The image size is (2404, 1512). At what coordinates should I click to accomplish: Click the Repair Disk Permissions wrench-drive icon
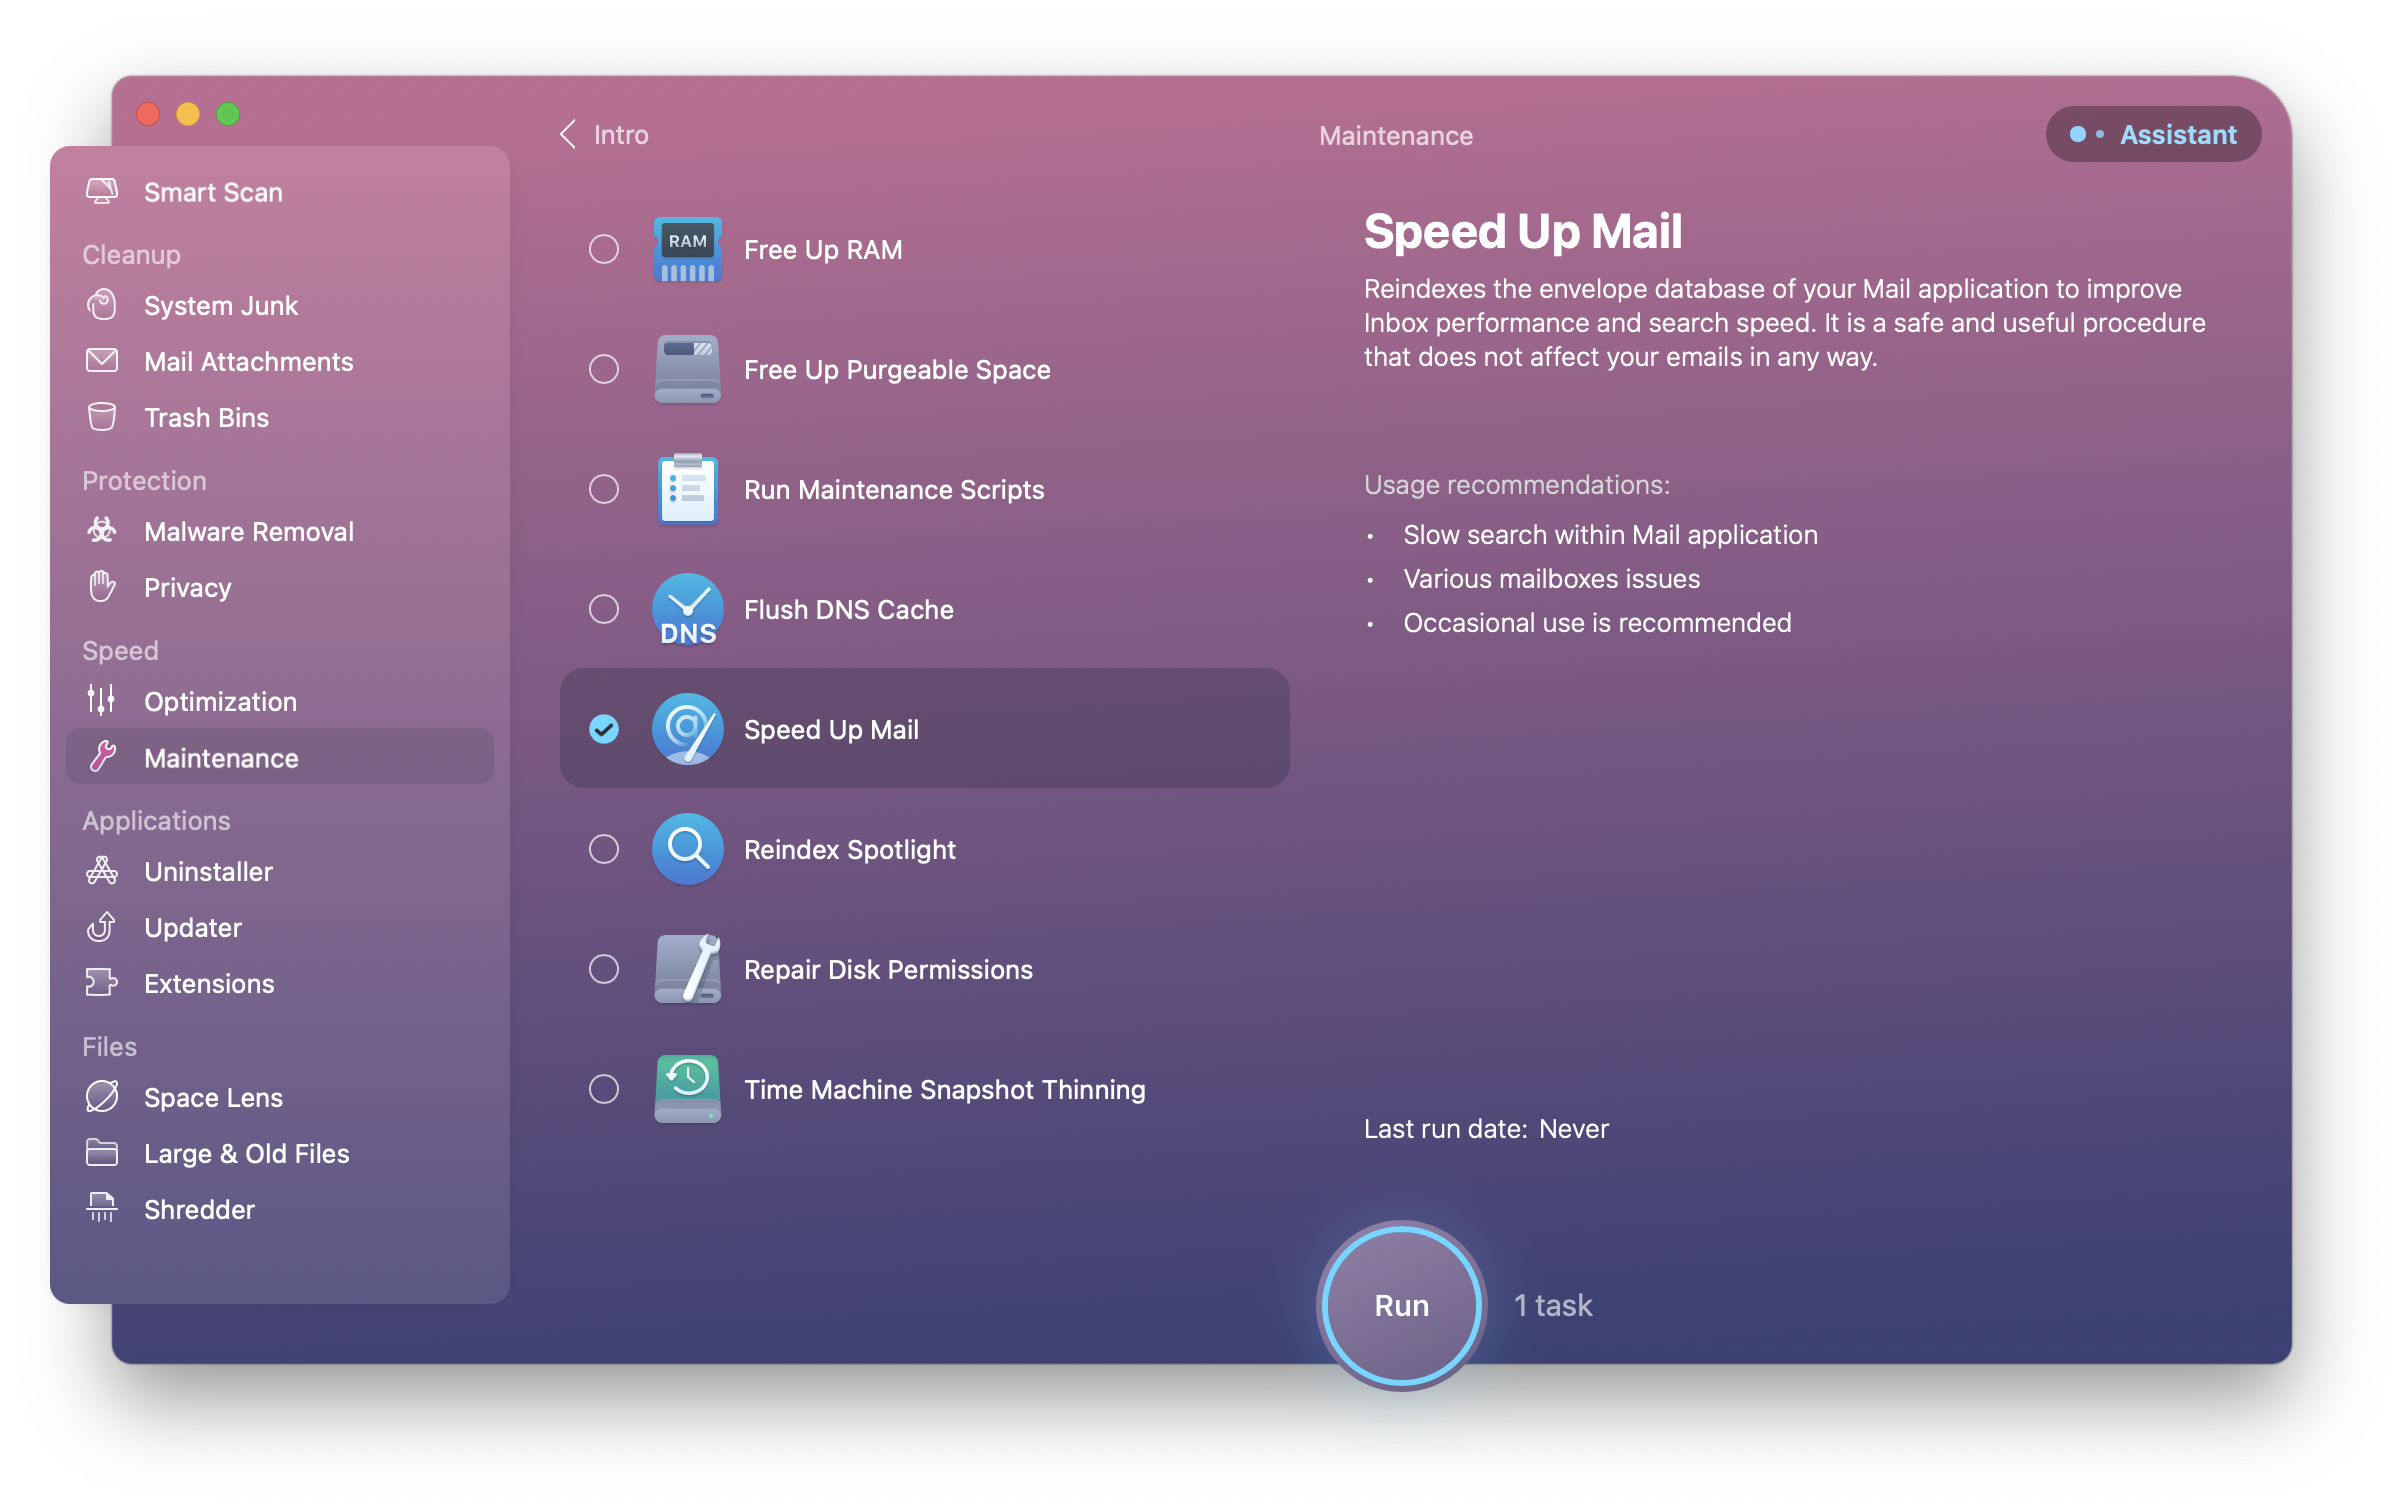tap(687, 969)
